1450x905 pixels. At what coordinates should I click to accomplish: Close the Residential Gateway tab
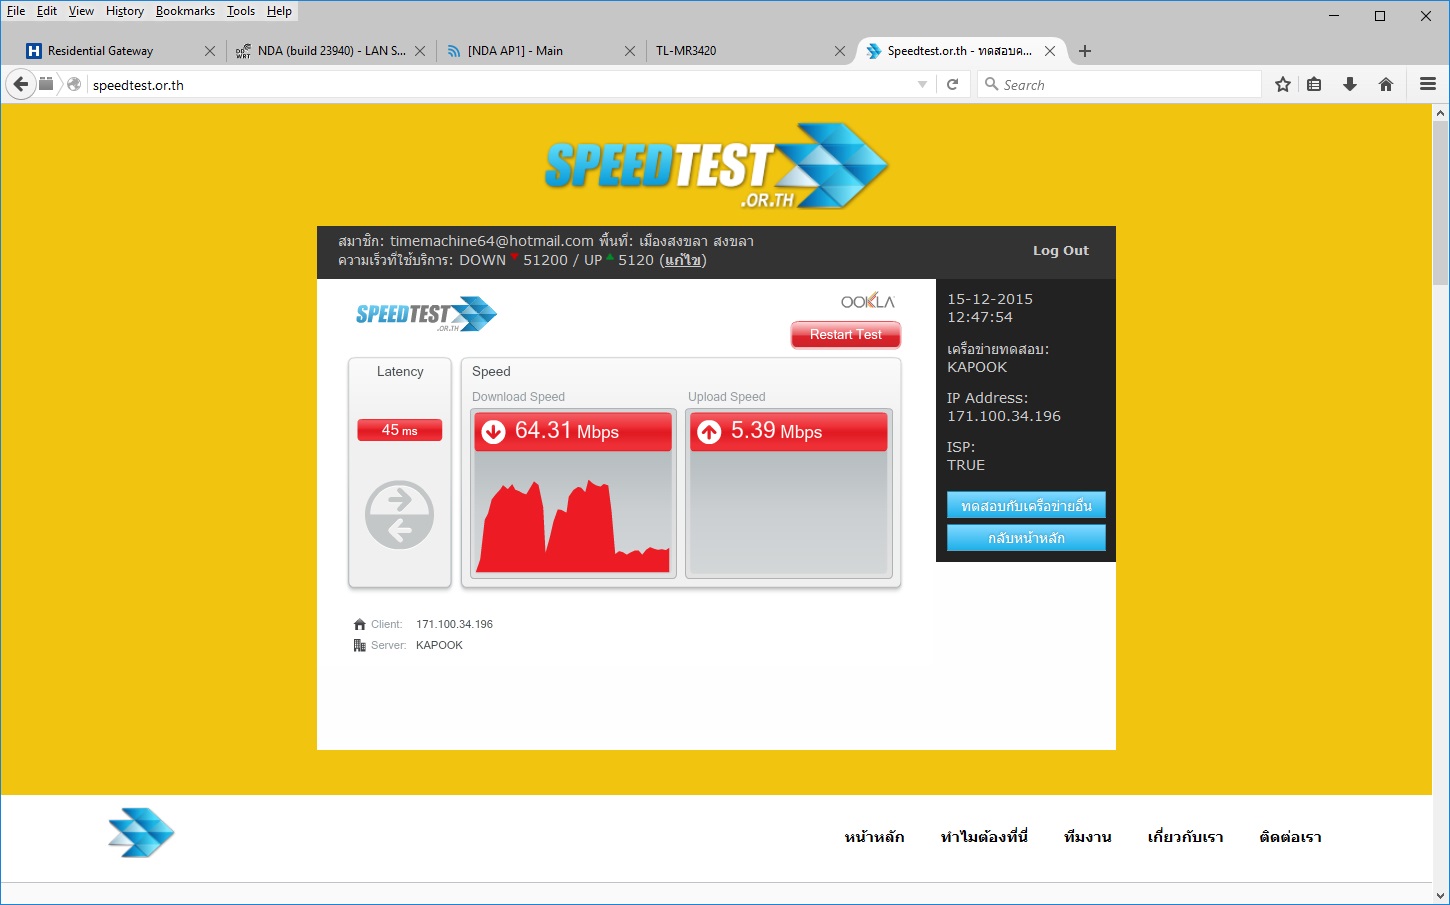coord(210,51)
